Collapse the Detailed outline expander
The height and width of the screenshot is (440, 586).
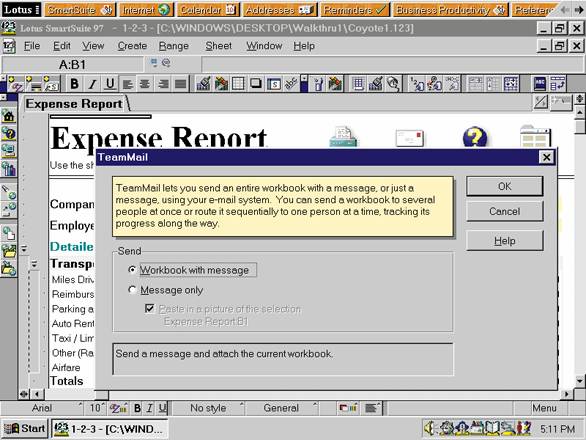click(24, 248)
